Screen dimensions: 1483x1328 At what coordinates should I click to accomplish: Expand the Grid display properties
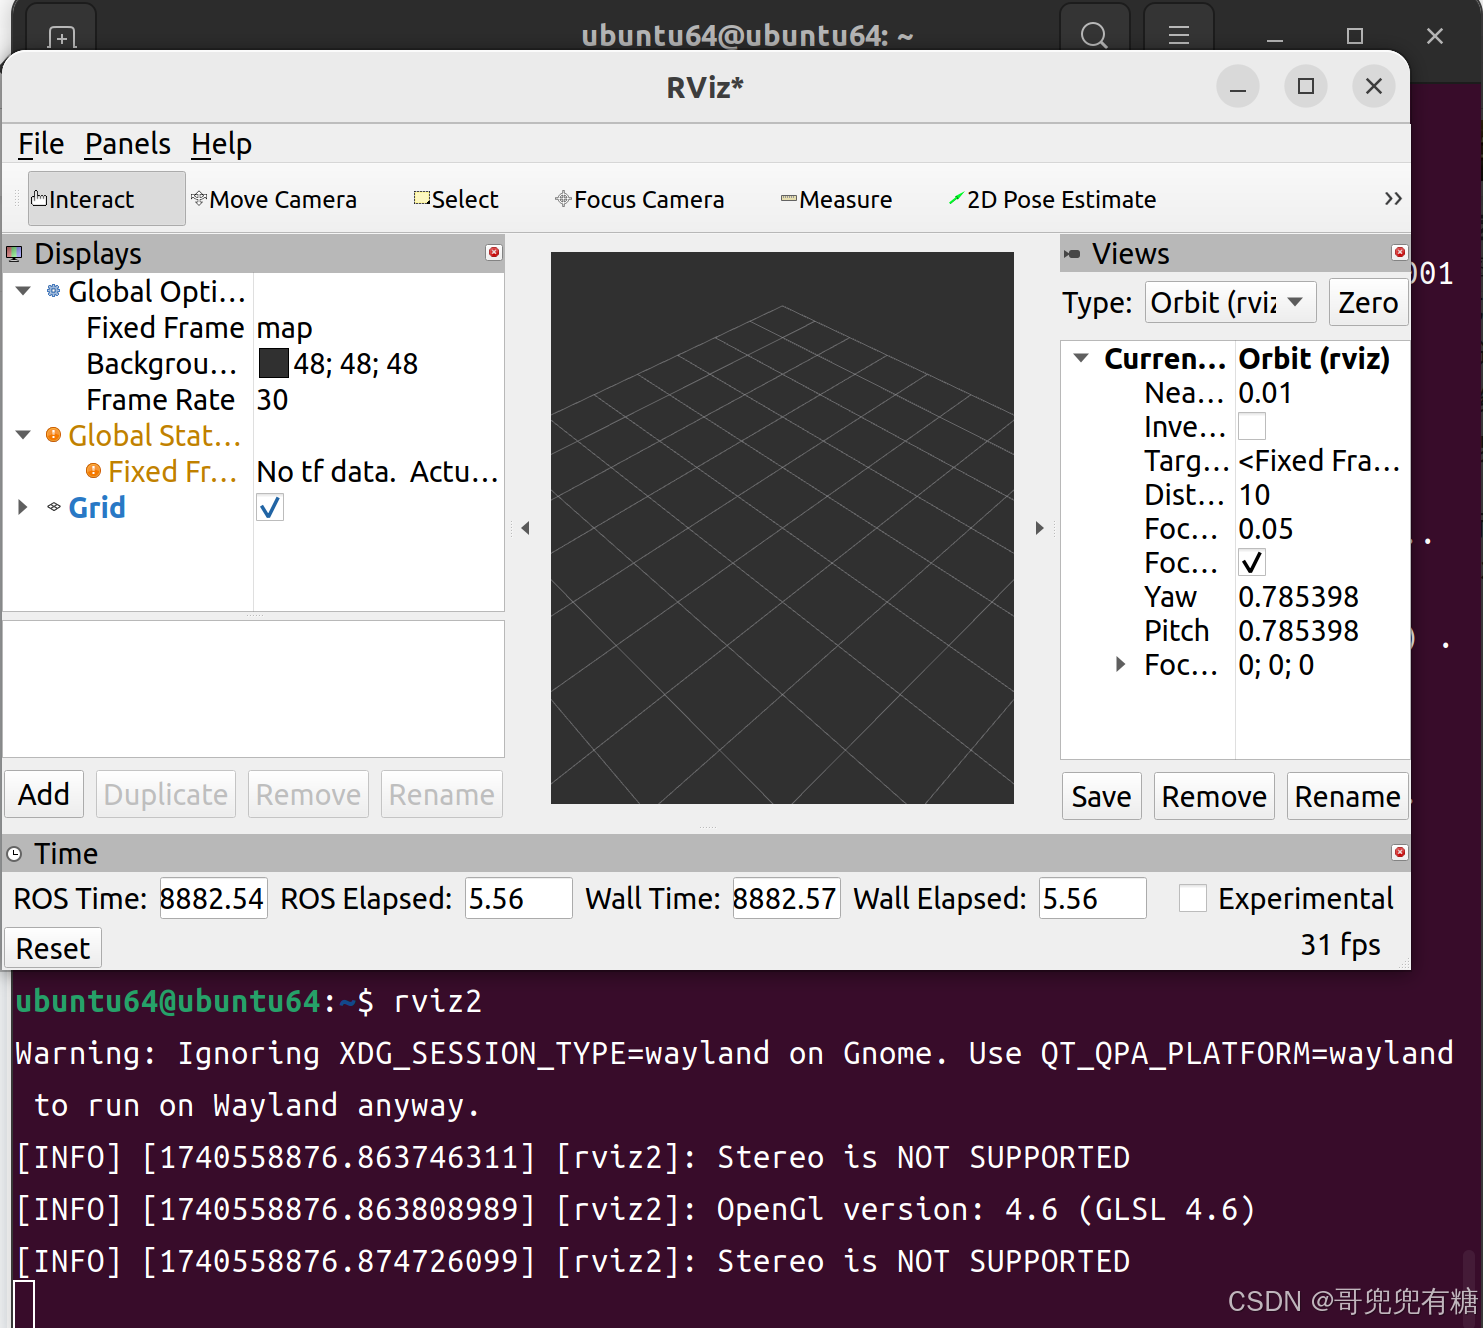22,507
